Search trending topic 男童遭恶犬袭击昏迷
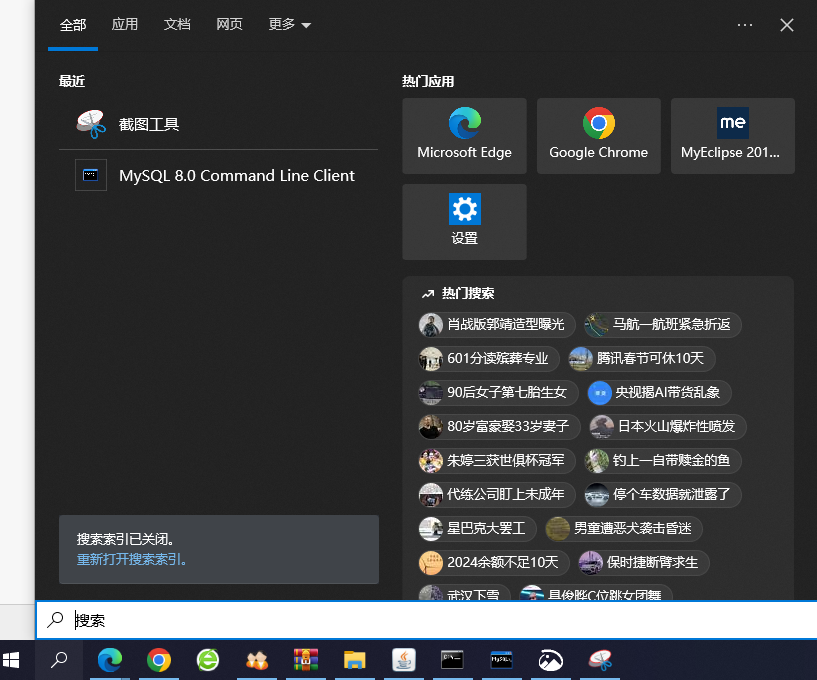Viewport: 817px width, 680px height. tap(624, 528)
